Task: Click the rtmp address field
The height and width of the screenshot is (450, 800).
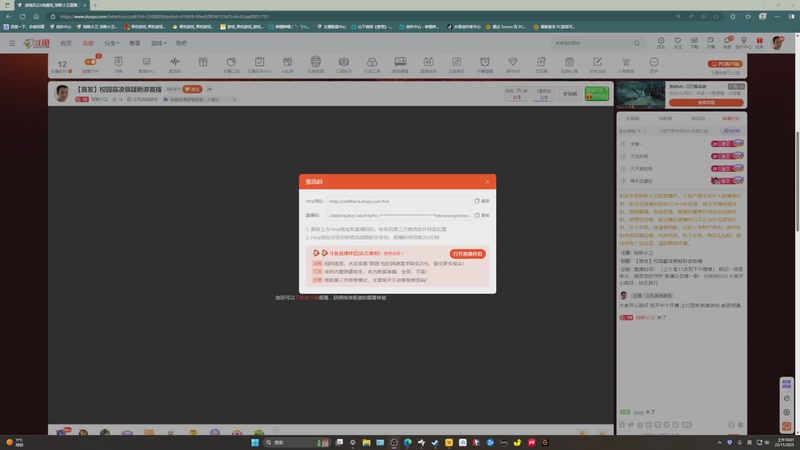Action: point(398,201)
